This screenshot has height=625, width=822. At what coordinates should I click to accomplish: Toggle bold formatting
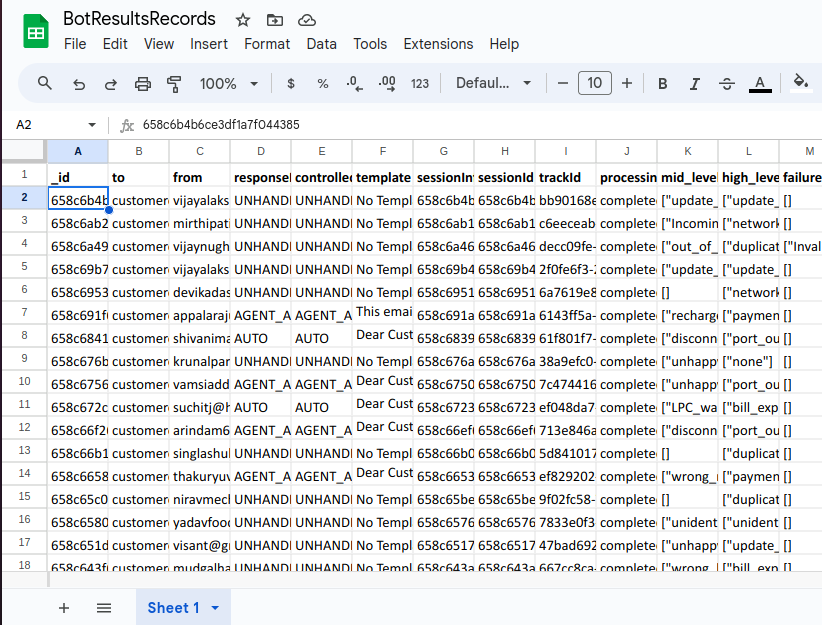[663, 84]
